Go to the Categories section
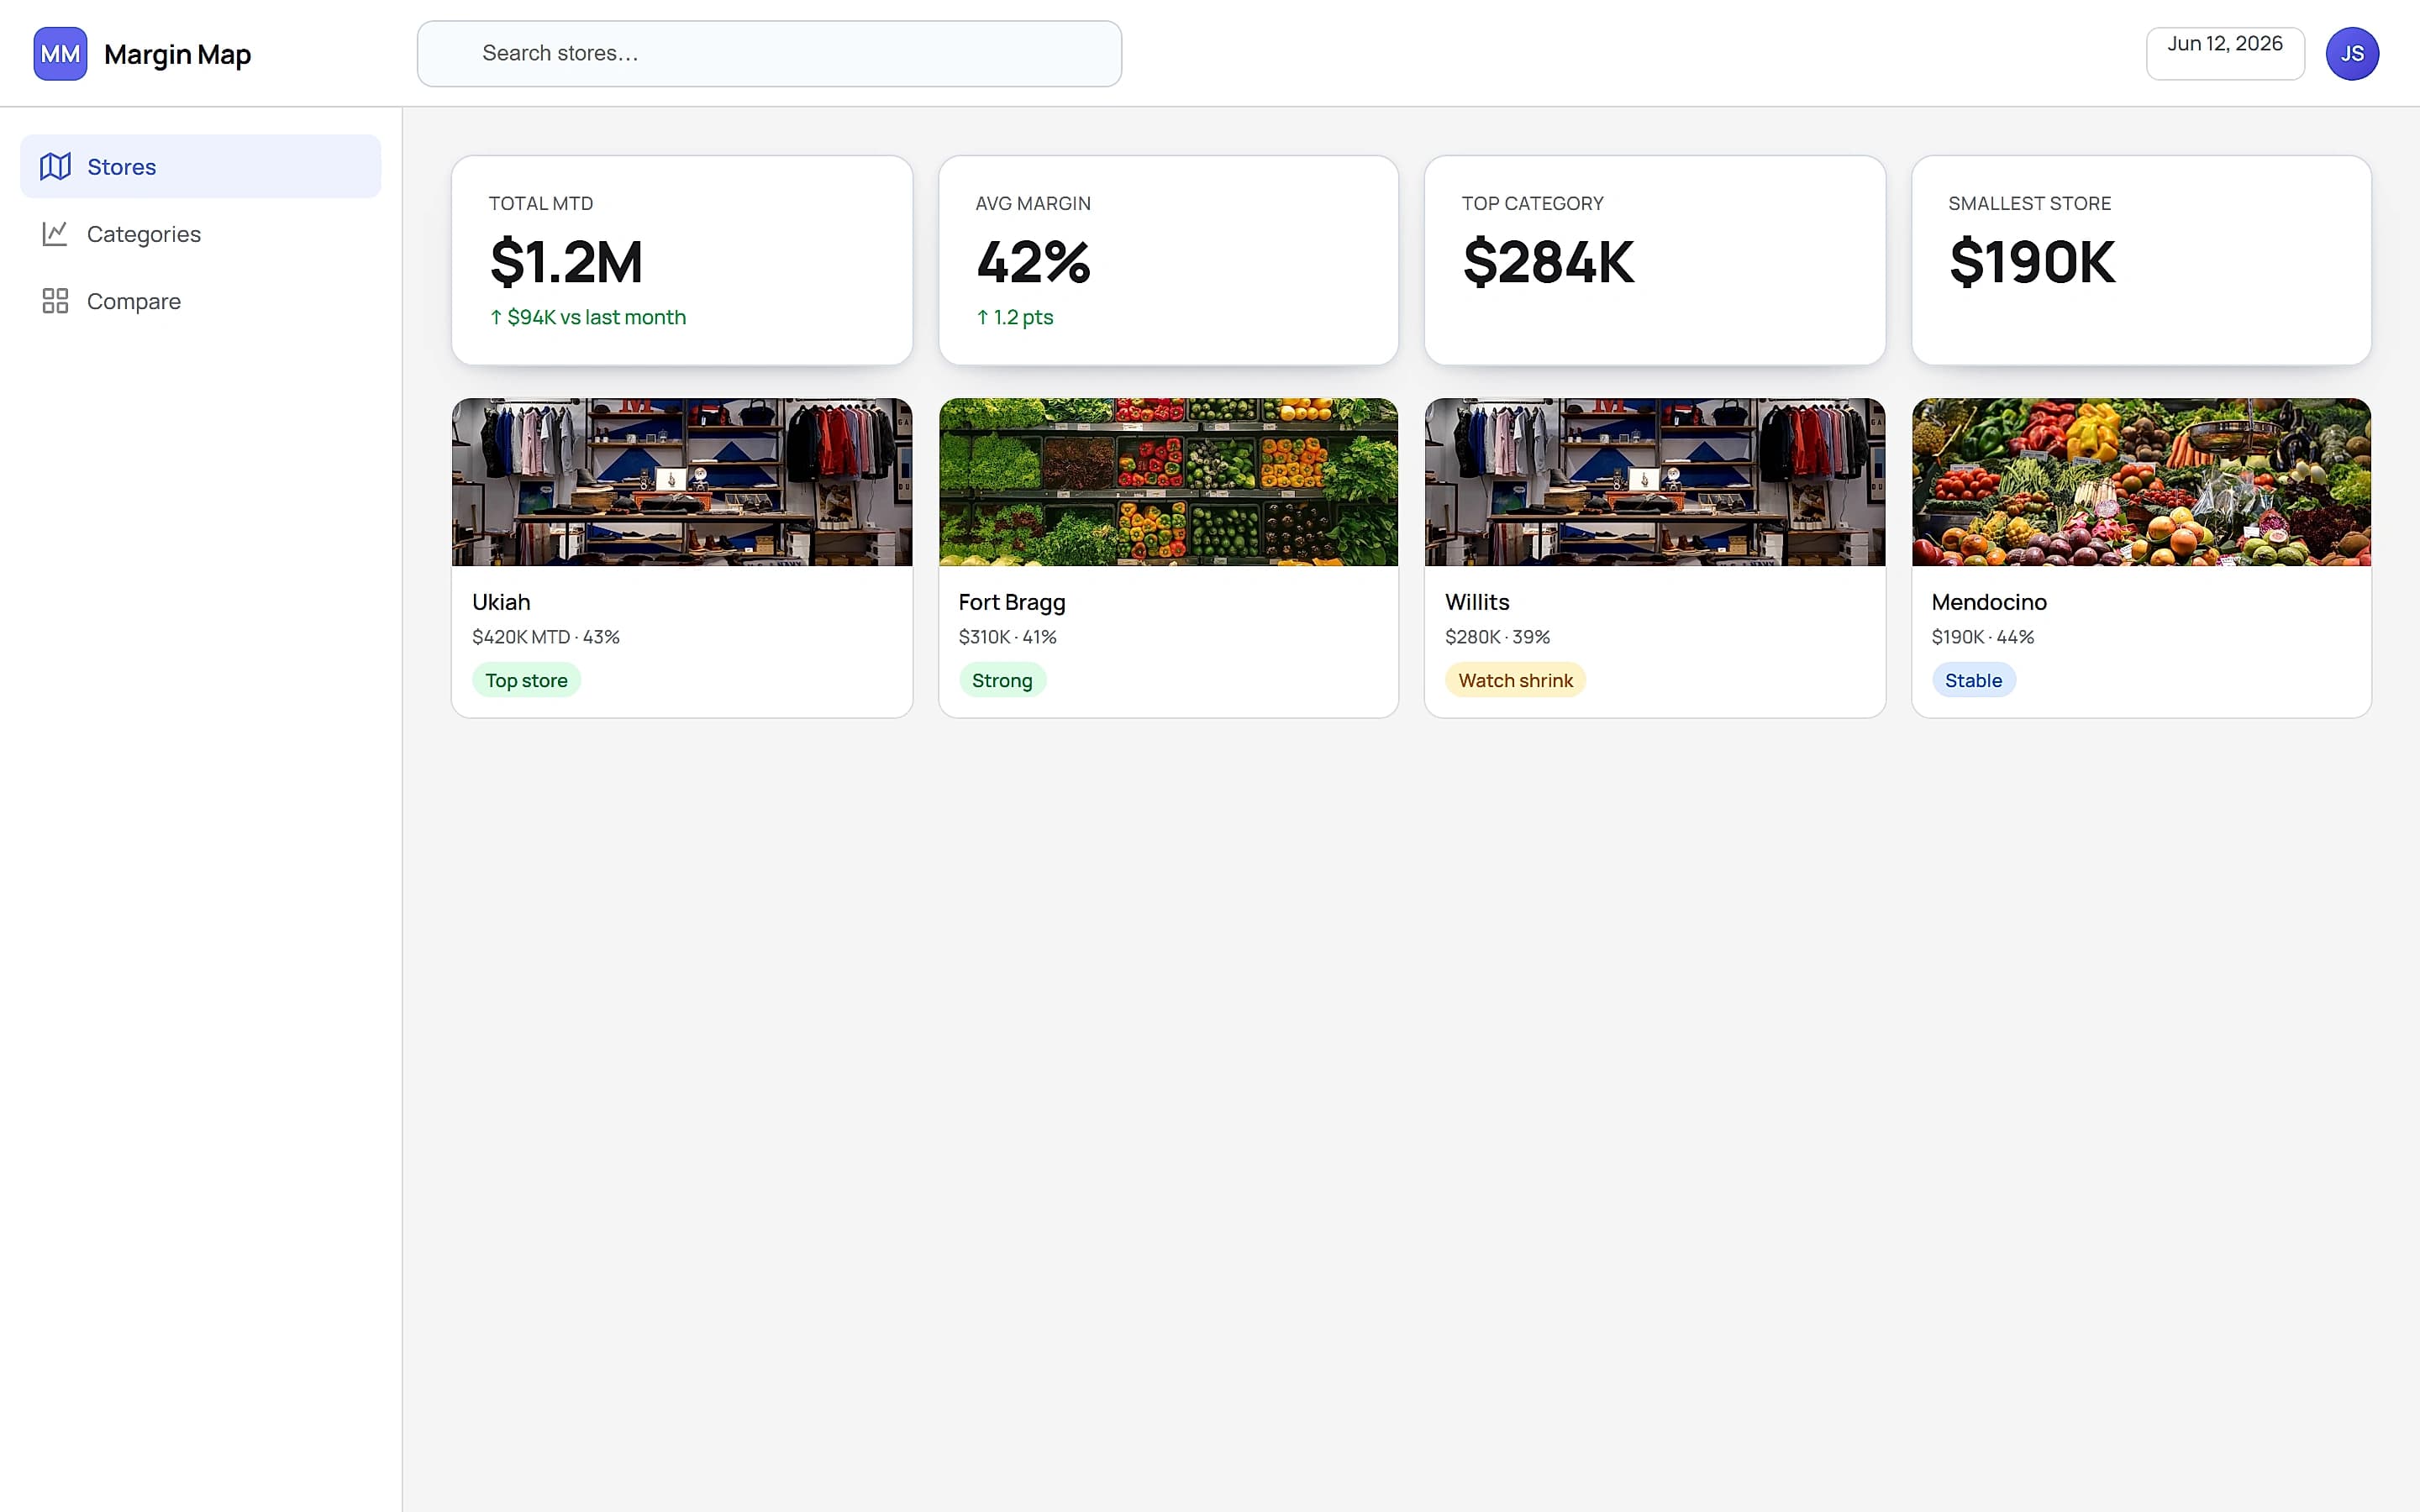The height and width of the screenshot is (1512, 2420). pyautogui.click(x=200, y=234)
